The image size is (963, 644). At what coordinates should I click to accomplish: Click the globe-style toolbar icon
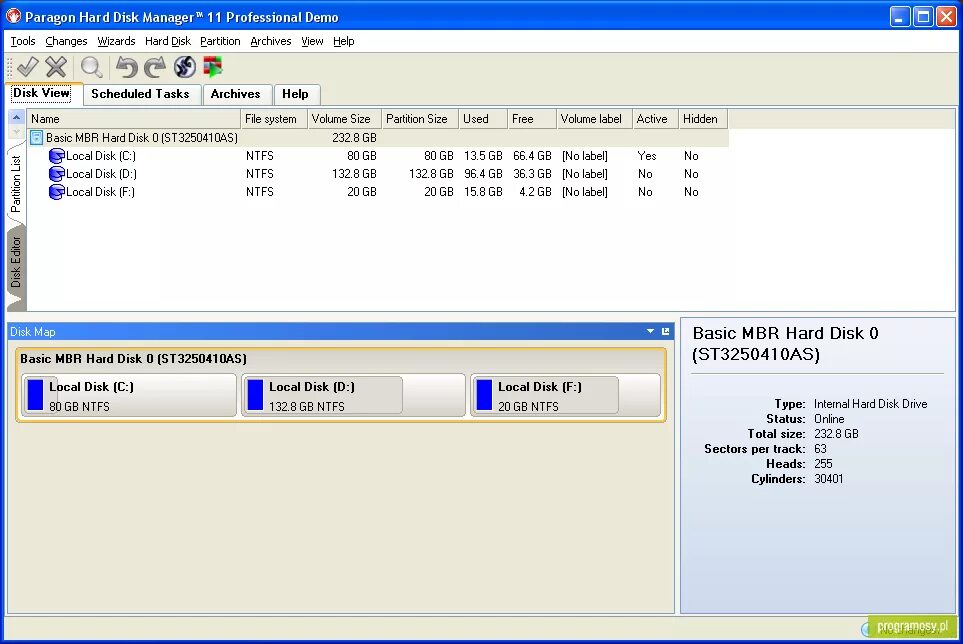[x=184, y=66]
